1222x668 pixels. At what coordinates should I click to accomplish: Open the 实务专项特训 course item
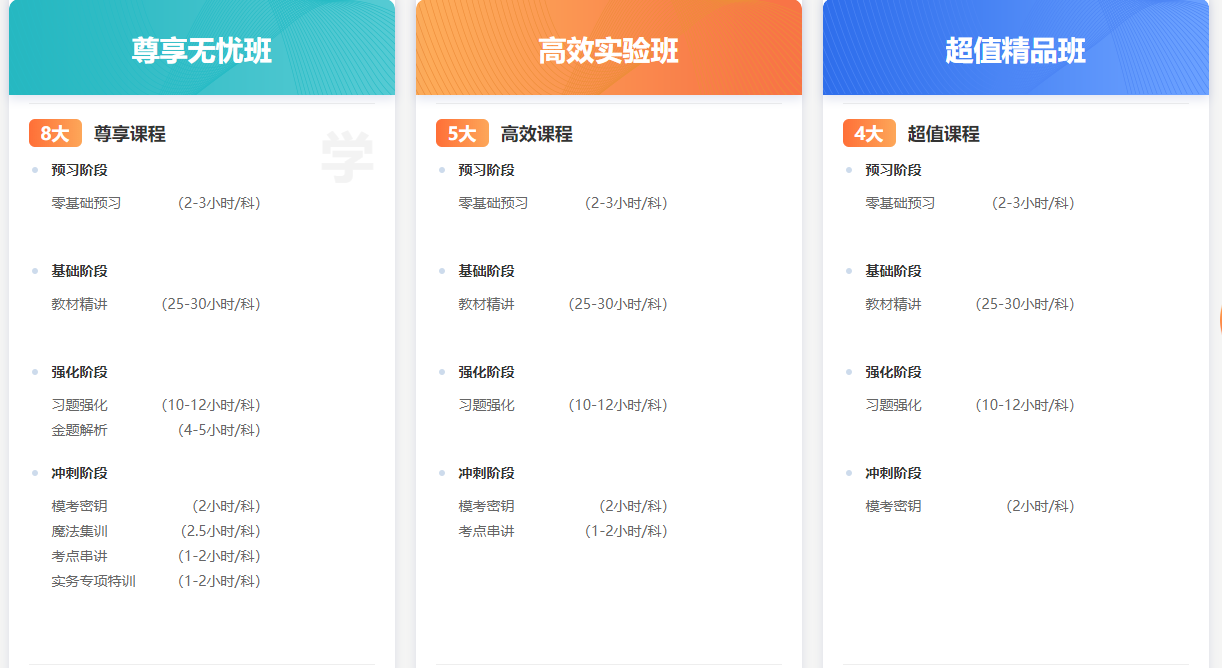click(x=94, y=581)
